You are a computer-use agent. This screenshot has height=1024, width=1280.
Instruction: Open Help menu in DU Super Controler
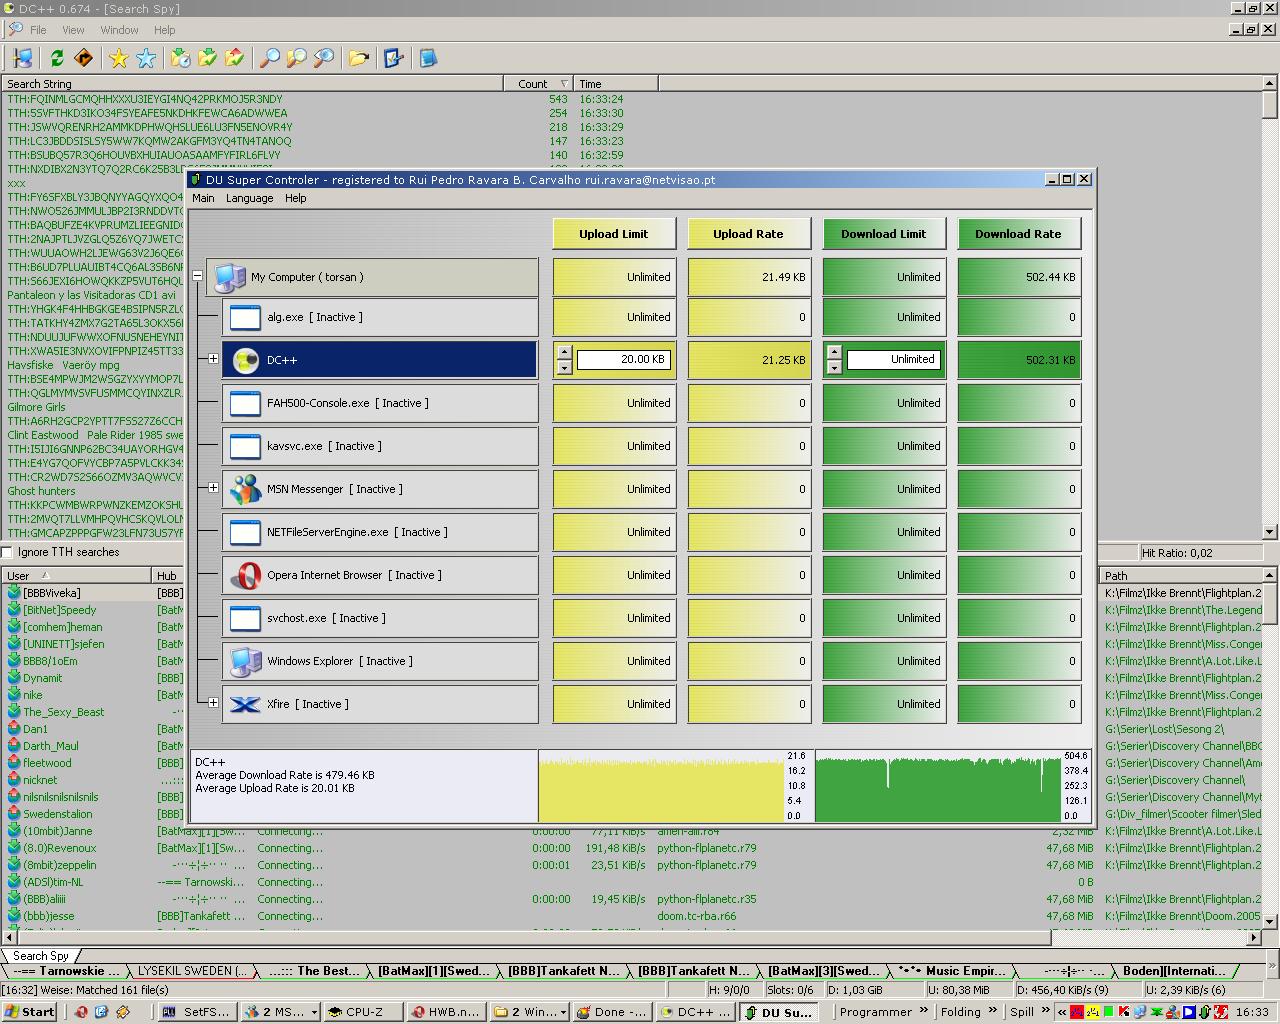click(x=295, y=198)
